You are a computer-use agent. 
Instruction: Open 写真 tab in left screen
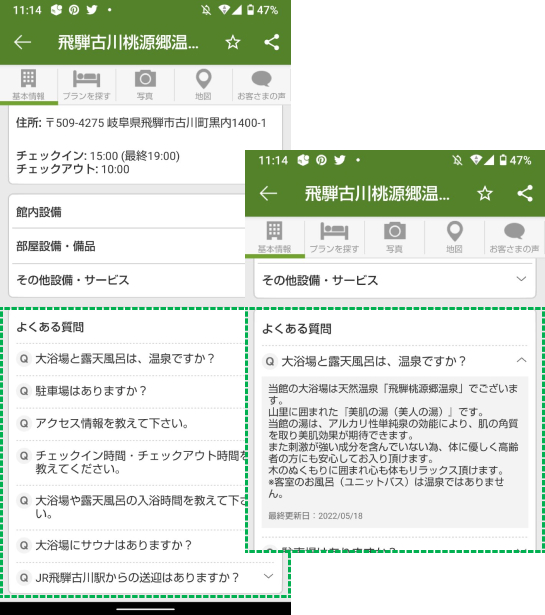[145, 85]
